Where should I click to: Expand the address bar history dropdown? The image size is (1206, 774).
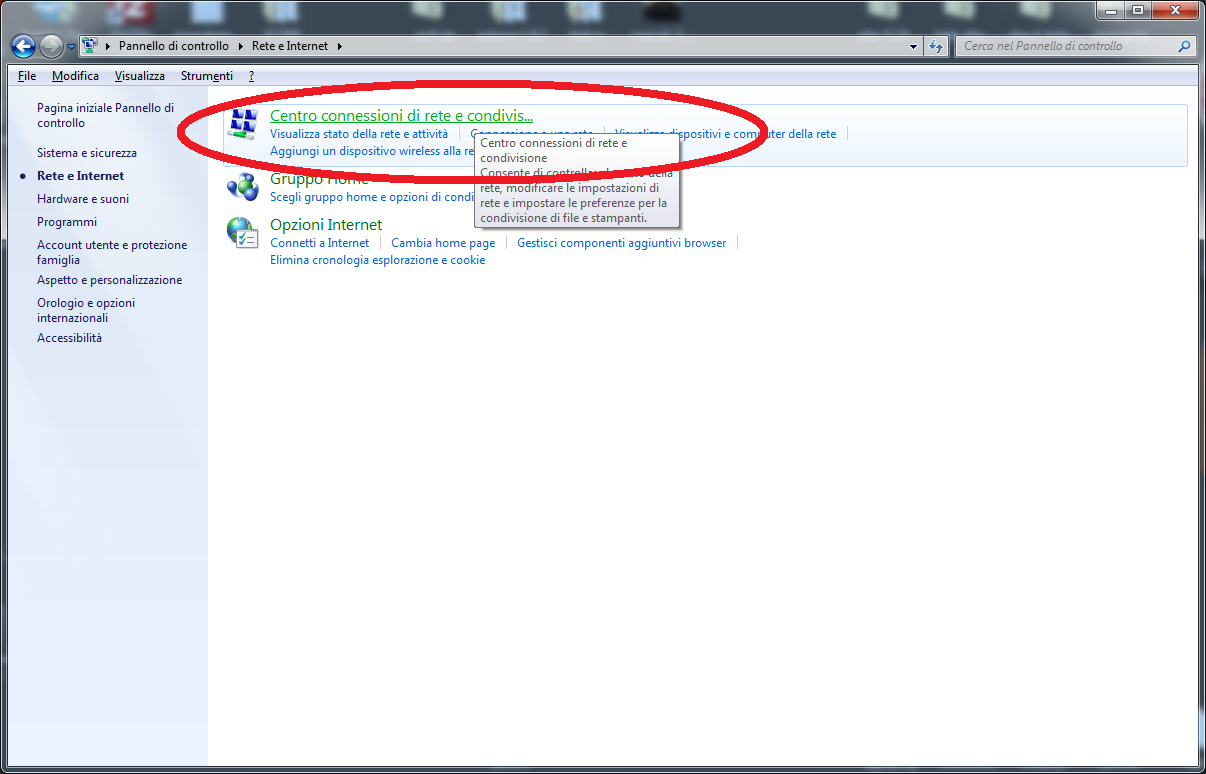(914, 46)
